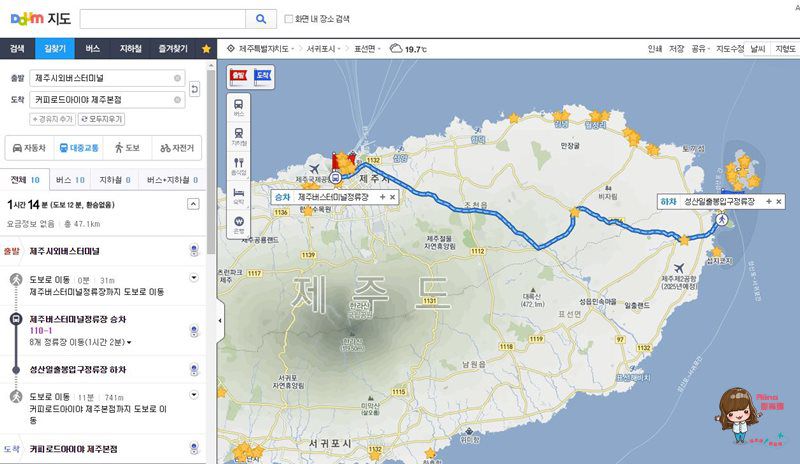Select 자동차 car mode
The width and height of the screenshot is (800, 464).
tap(29, 148)
